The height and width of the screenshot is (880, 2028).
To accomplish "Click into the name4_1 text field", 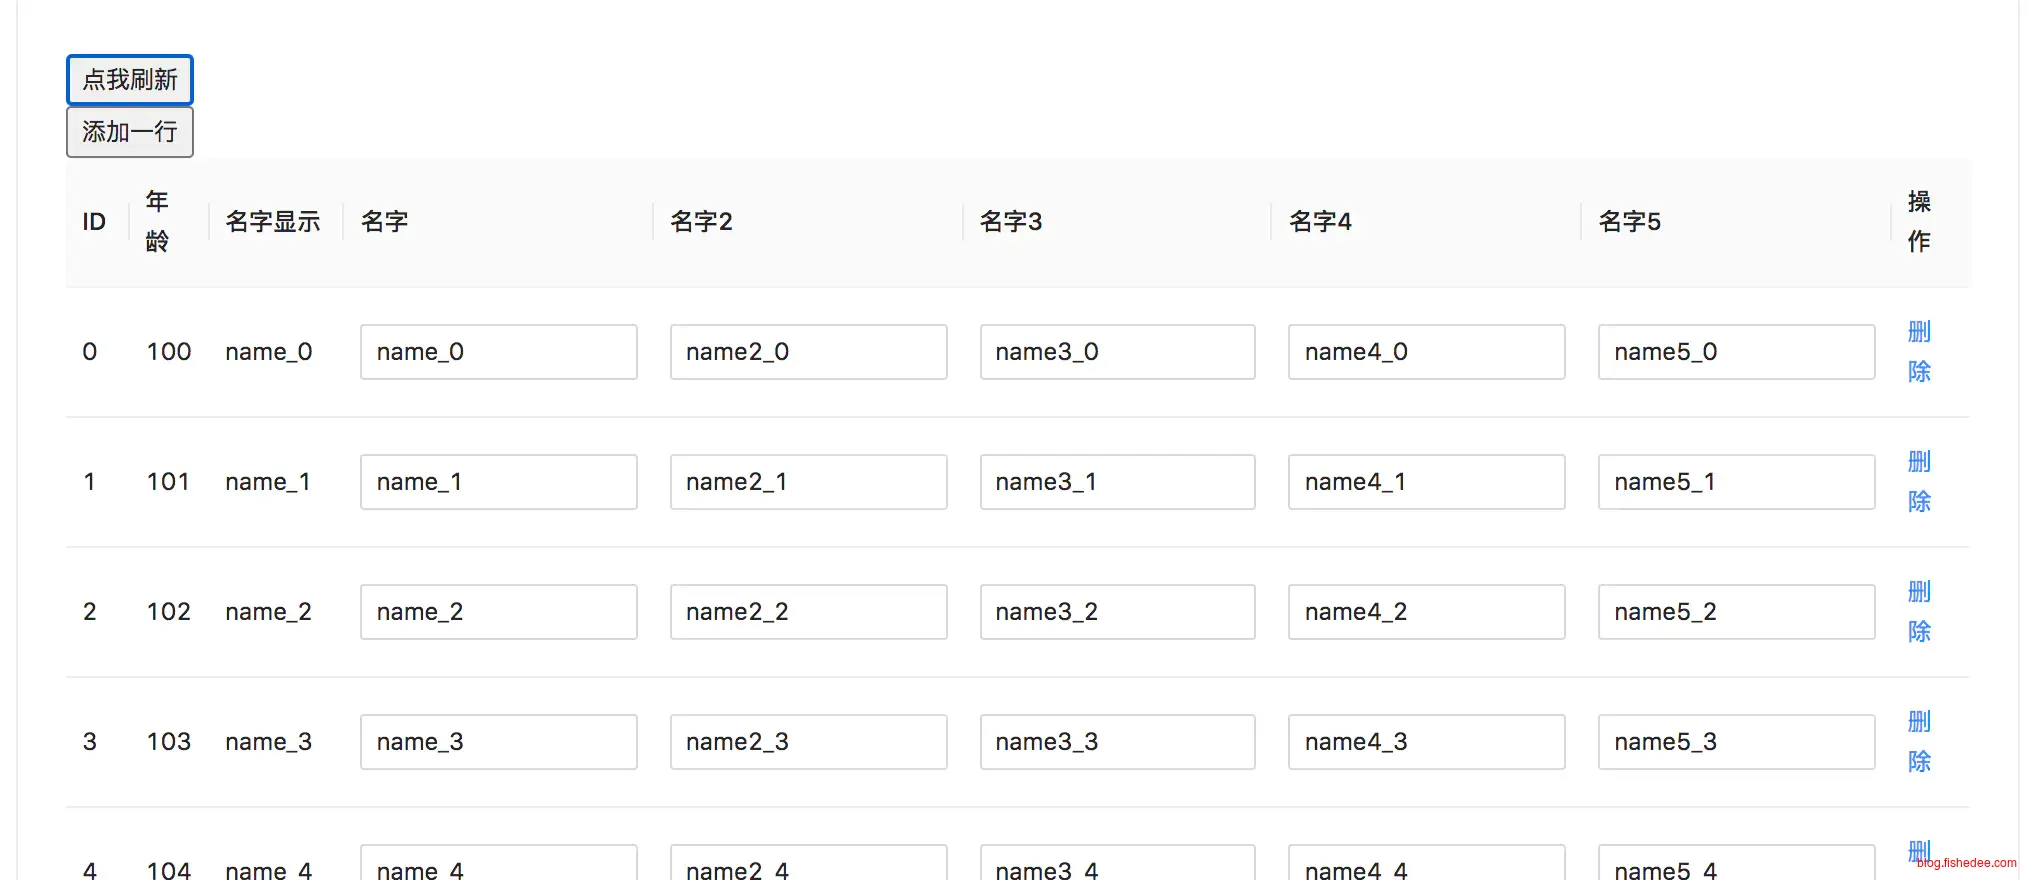I will click(1426, 482).
